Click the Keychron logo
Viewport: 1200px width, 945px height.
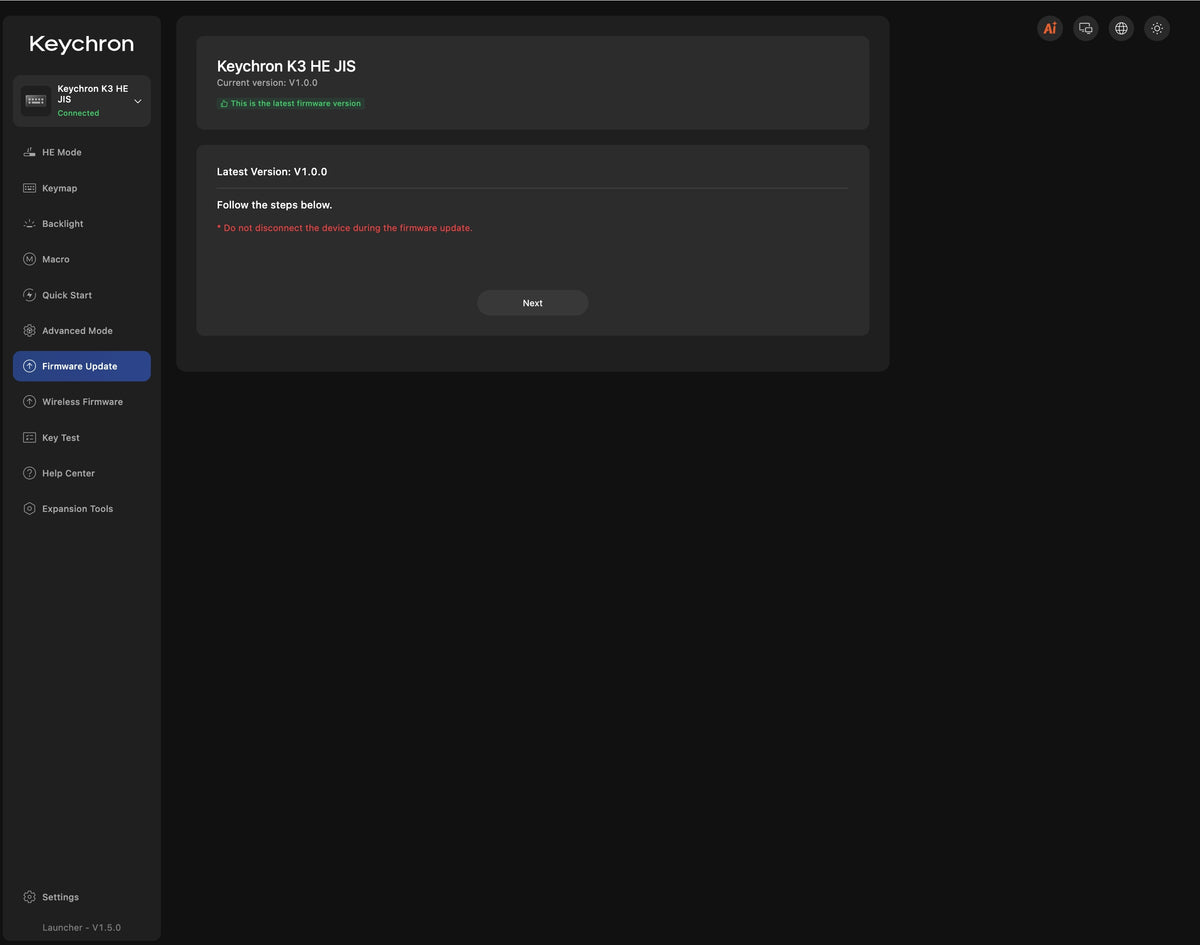tap(81, 44)
